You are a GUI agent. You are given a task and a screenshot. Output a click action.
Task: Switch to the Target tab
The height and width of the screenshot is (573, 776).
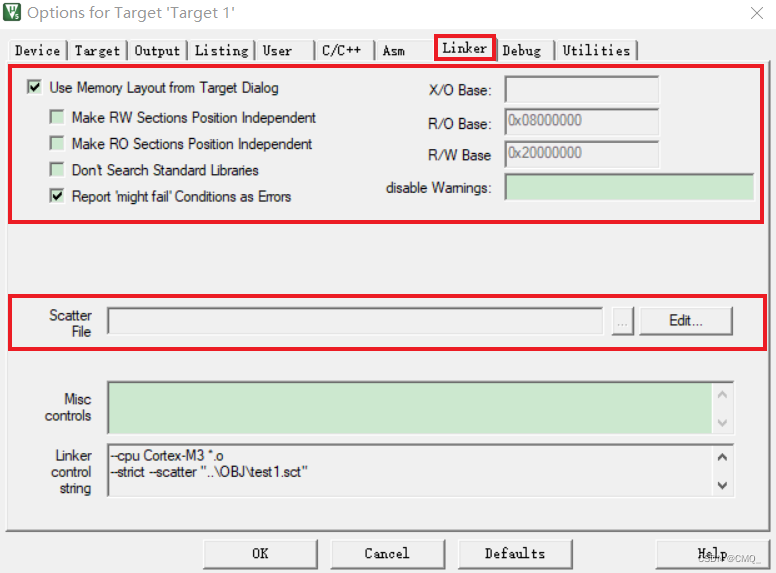pyautogui.click(x=97, y=50)
